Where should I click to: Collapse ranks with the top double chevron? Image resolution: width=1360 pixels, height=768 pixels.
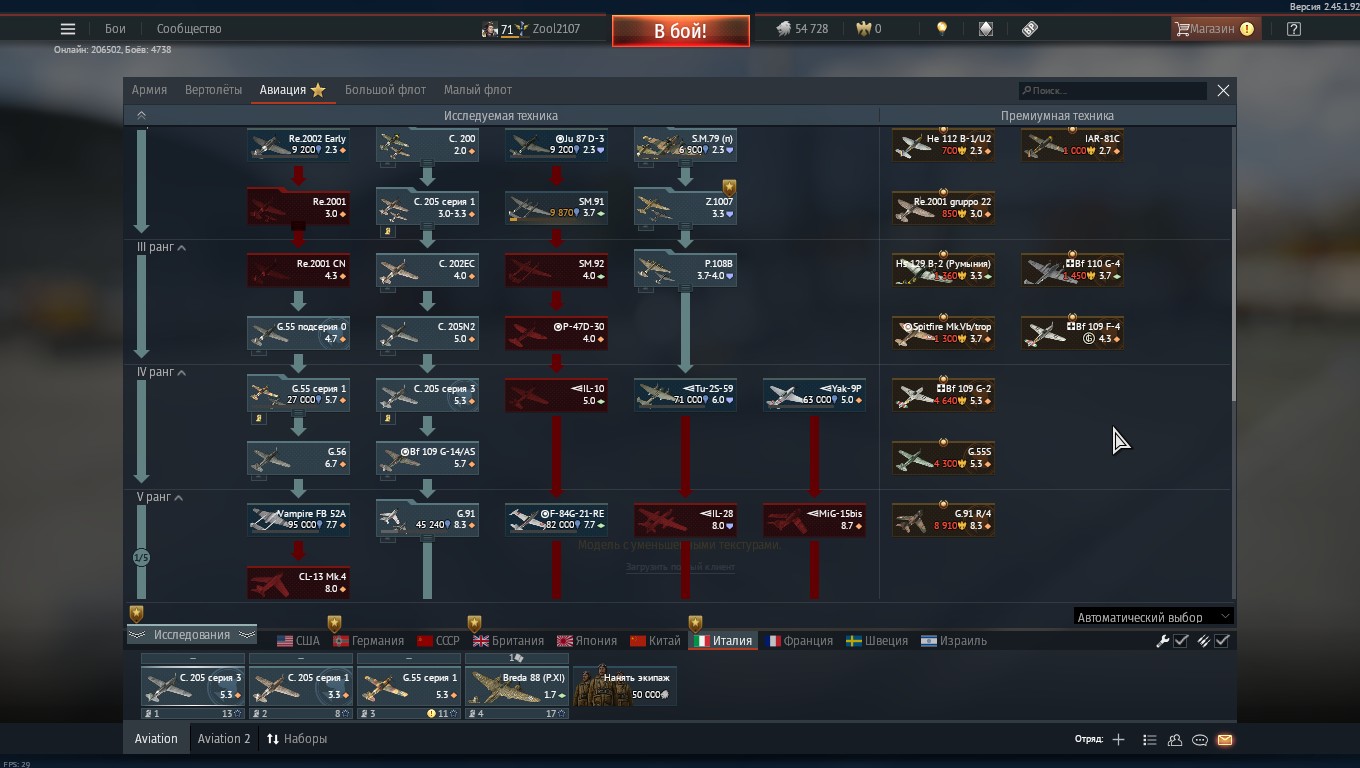coord(141,115)
